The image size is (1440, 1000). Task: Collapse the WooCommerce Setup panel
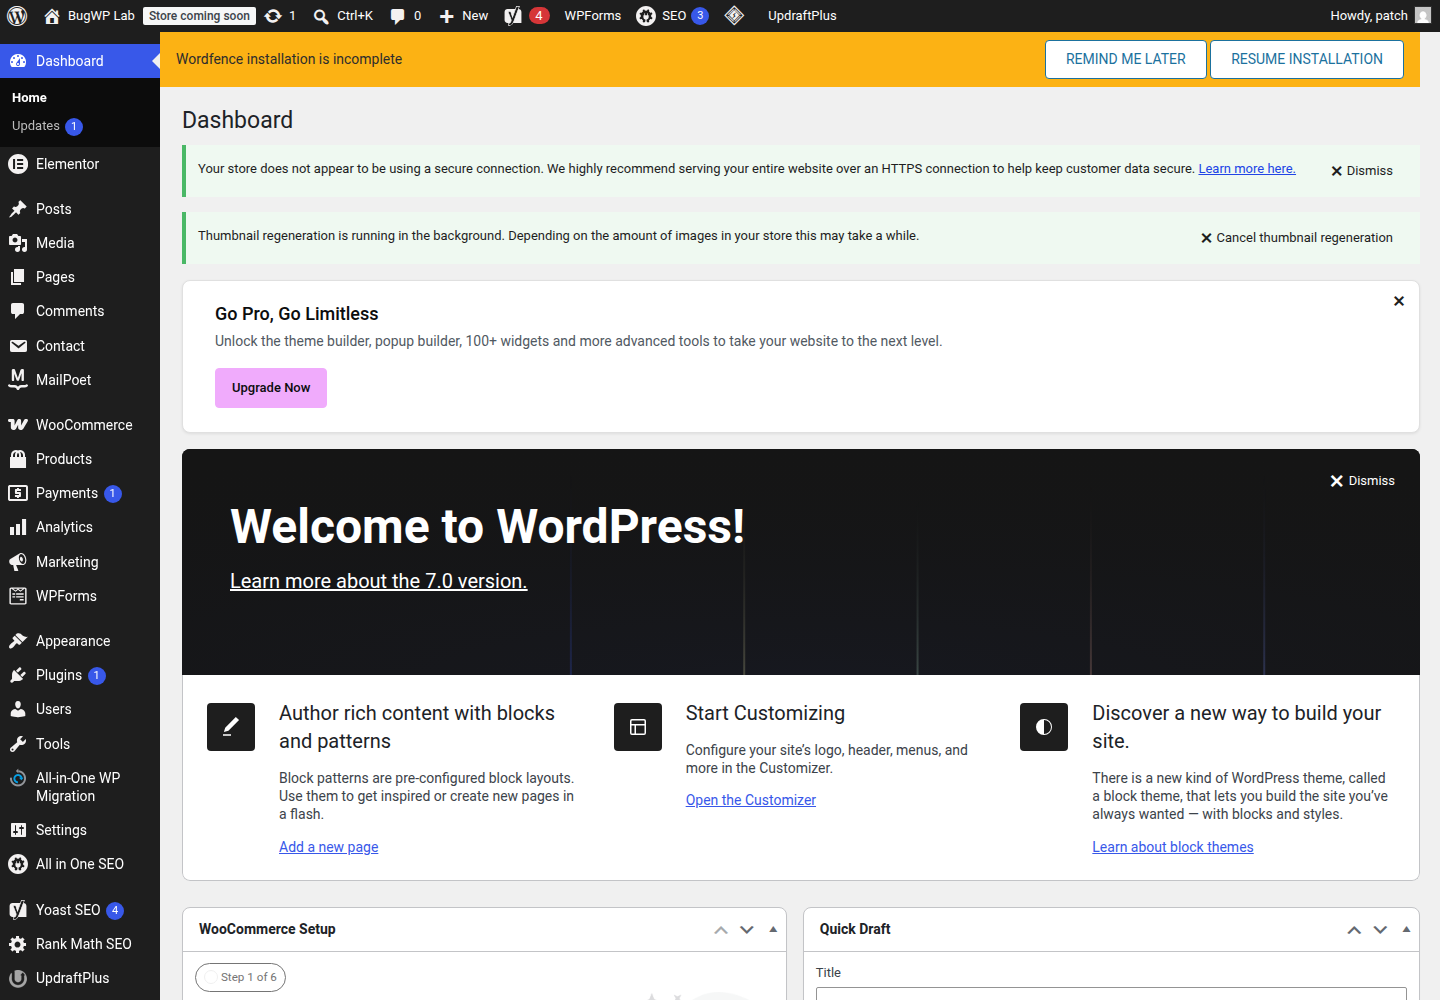(x=773, y=929)
